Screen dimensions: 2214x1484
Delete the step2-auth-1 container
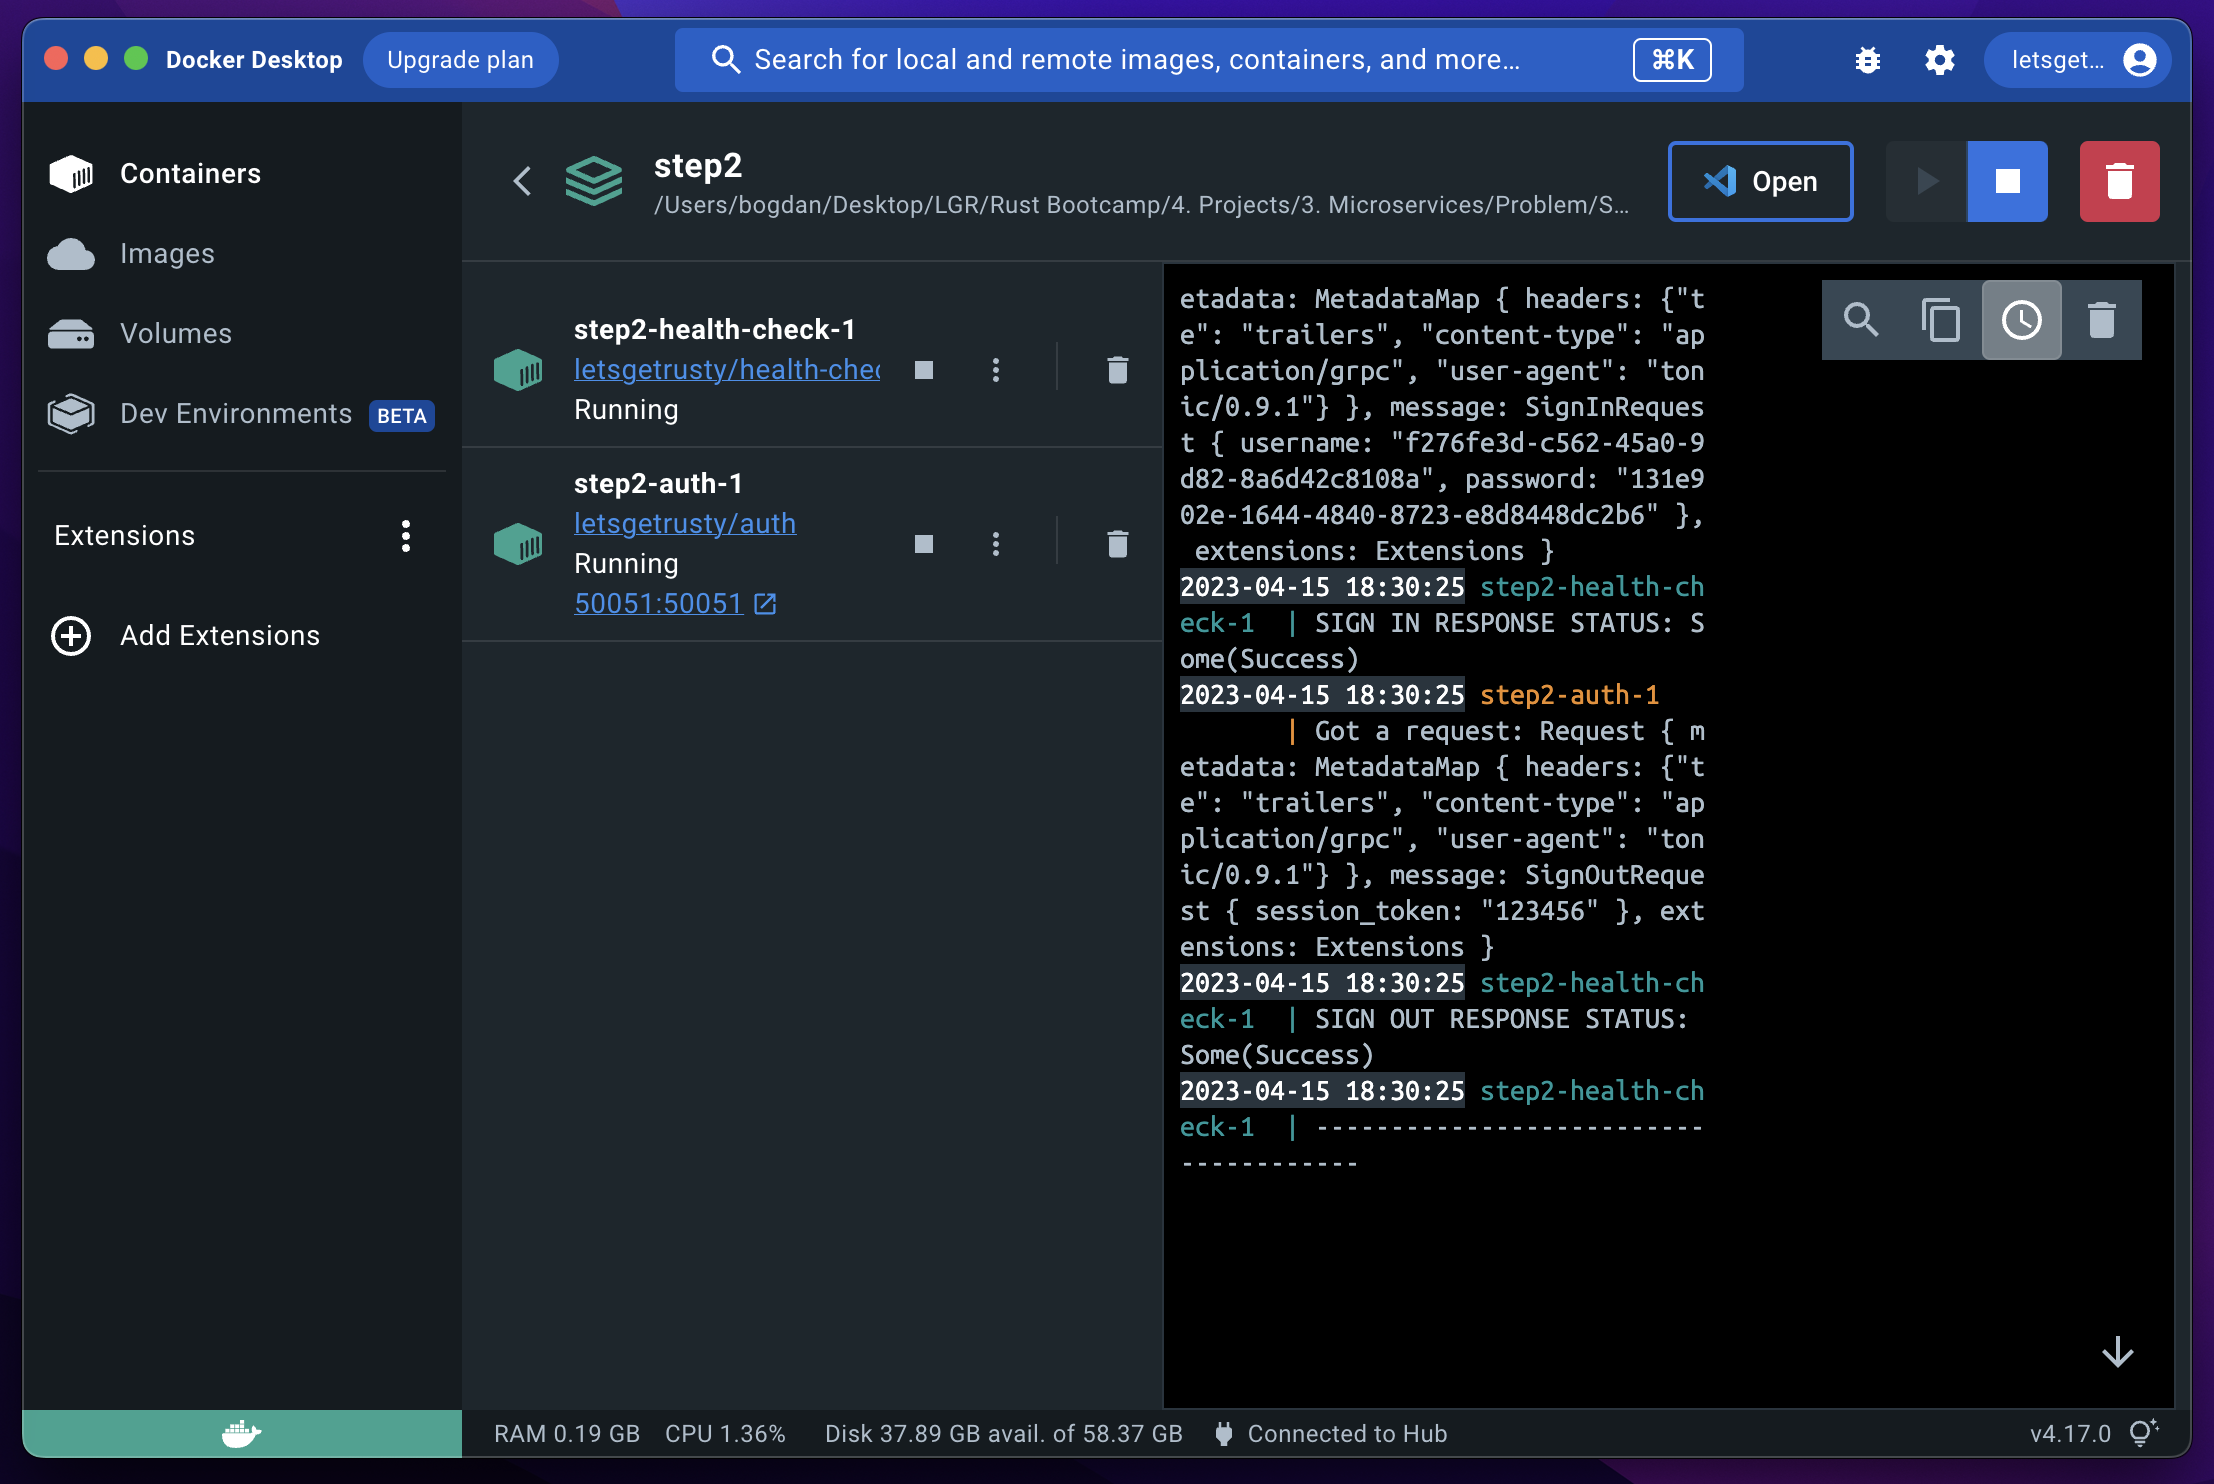tap(1118, 544)
